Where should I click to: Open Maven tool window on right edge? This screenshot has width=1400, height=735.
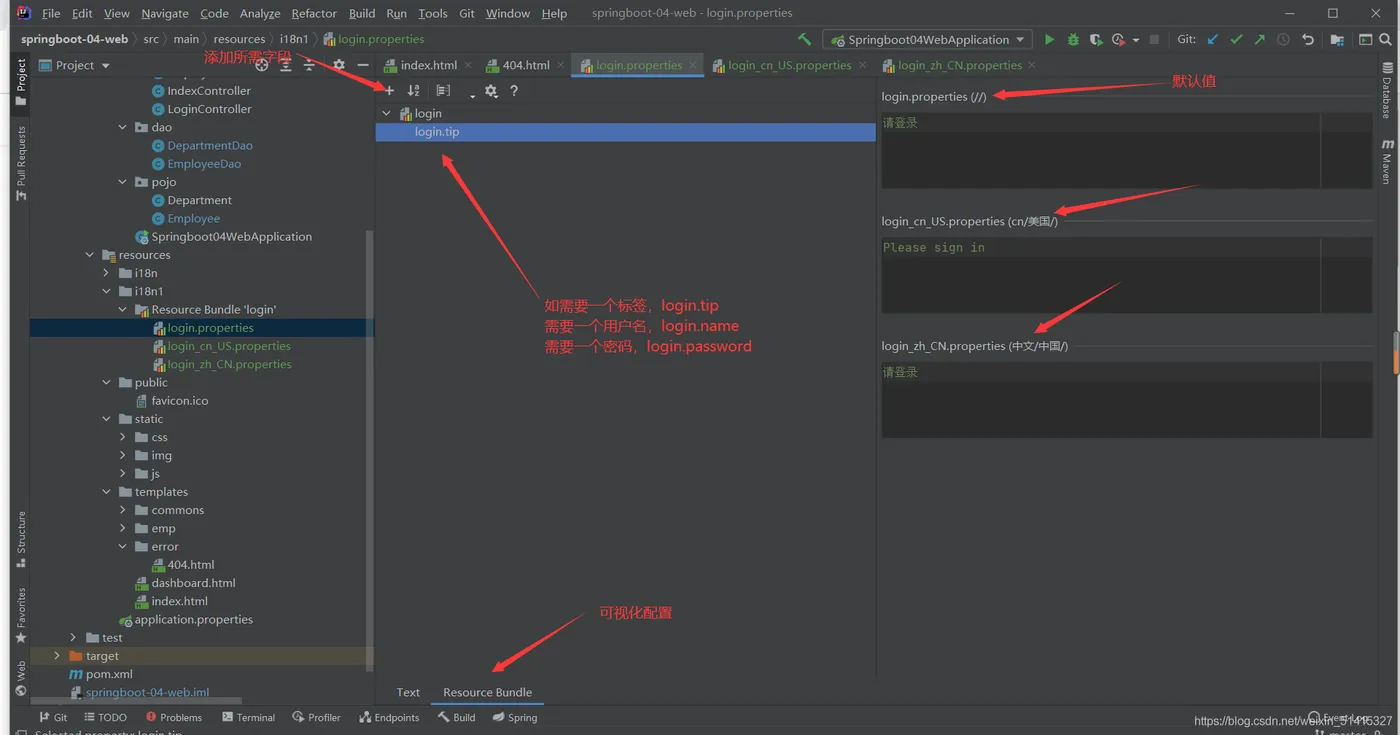click(x=1387, y=161)
